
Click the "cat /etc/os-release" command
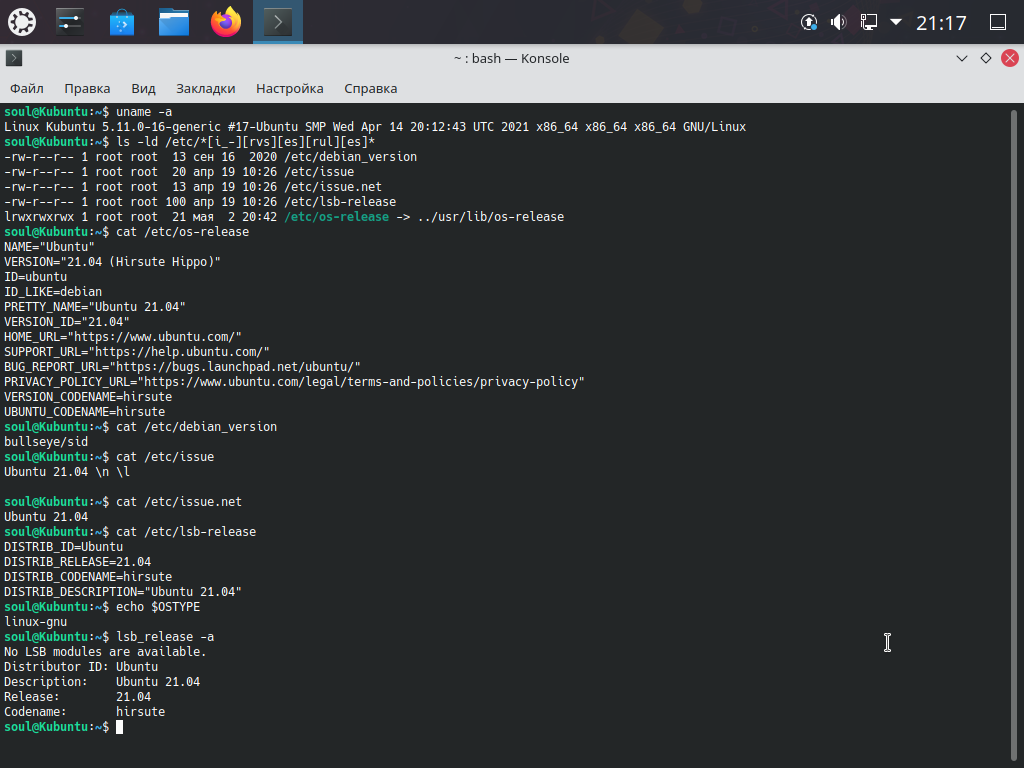(x=183, y=232)
